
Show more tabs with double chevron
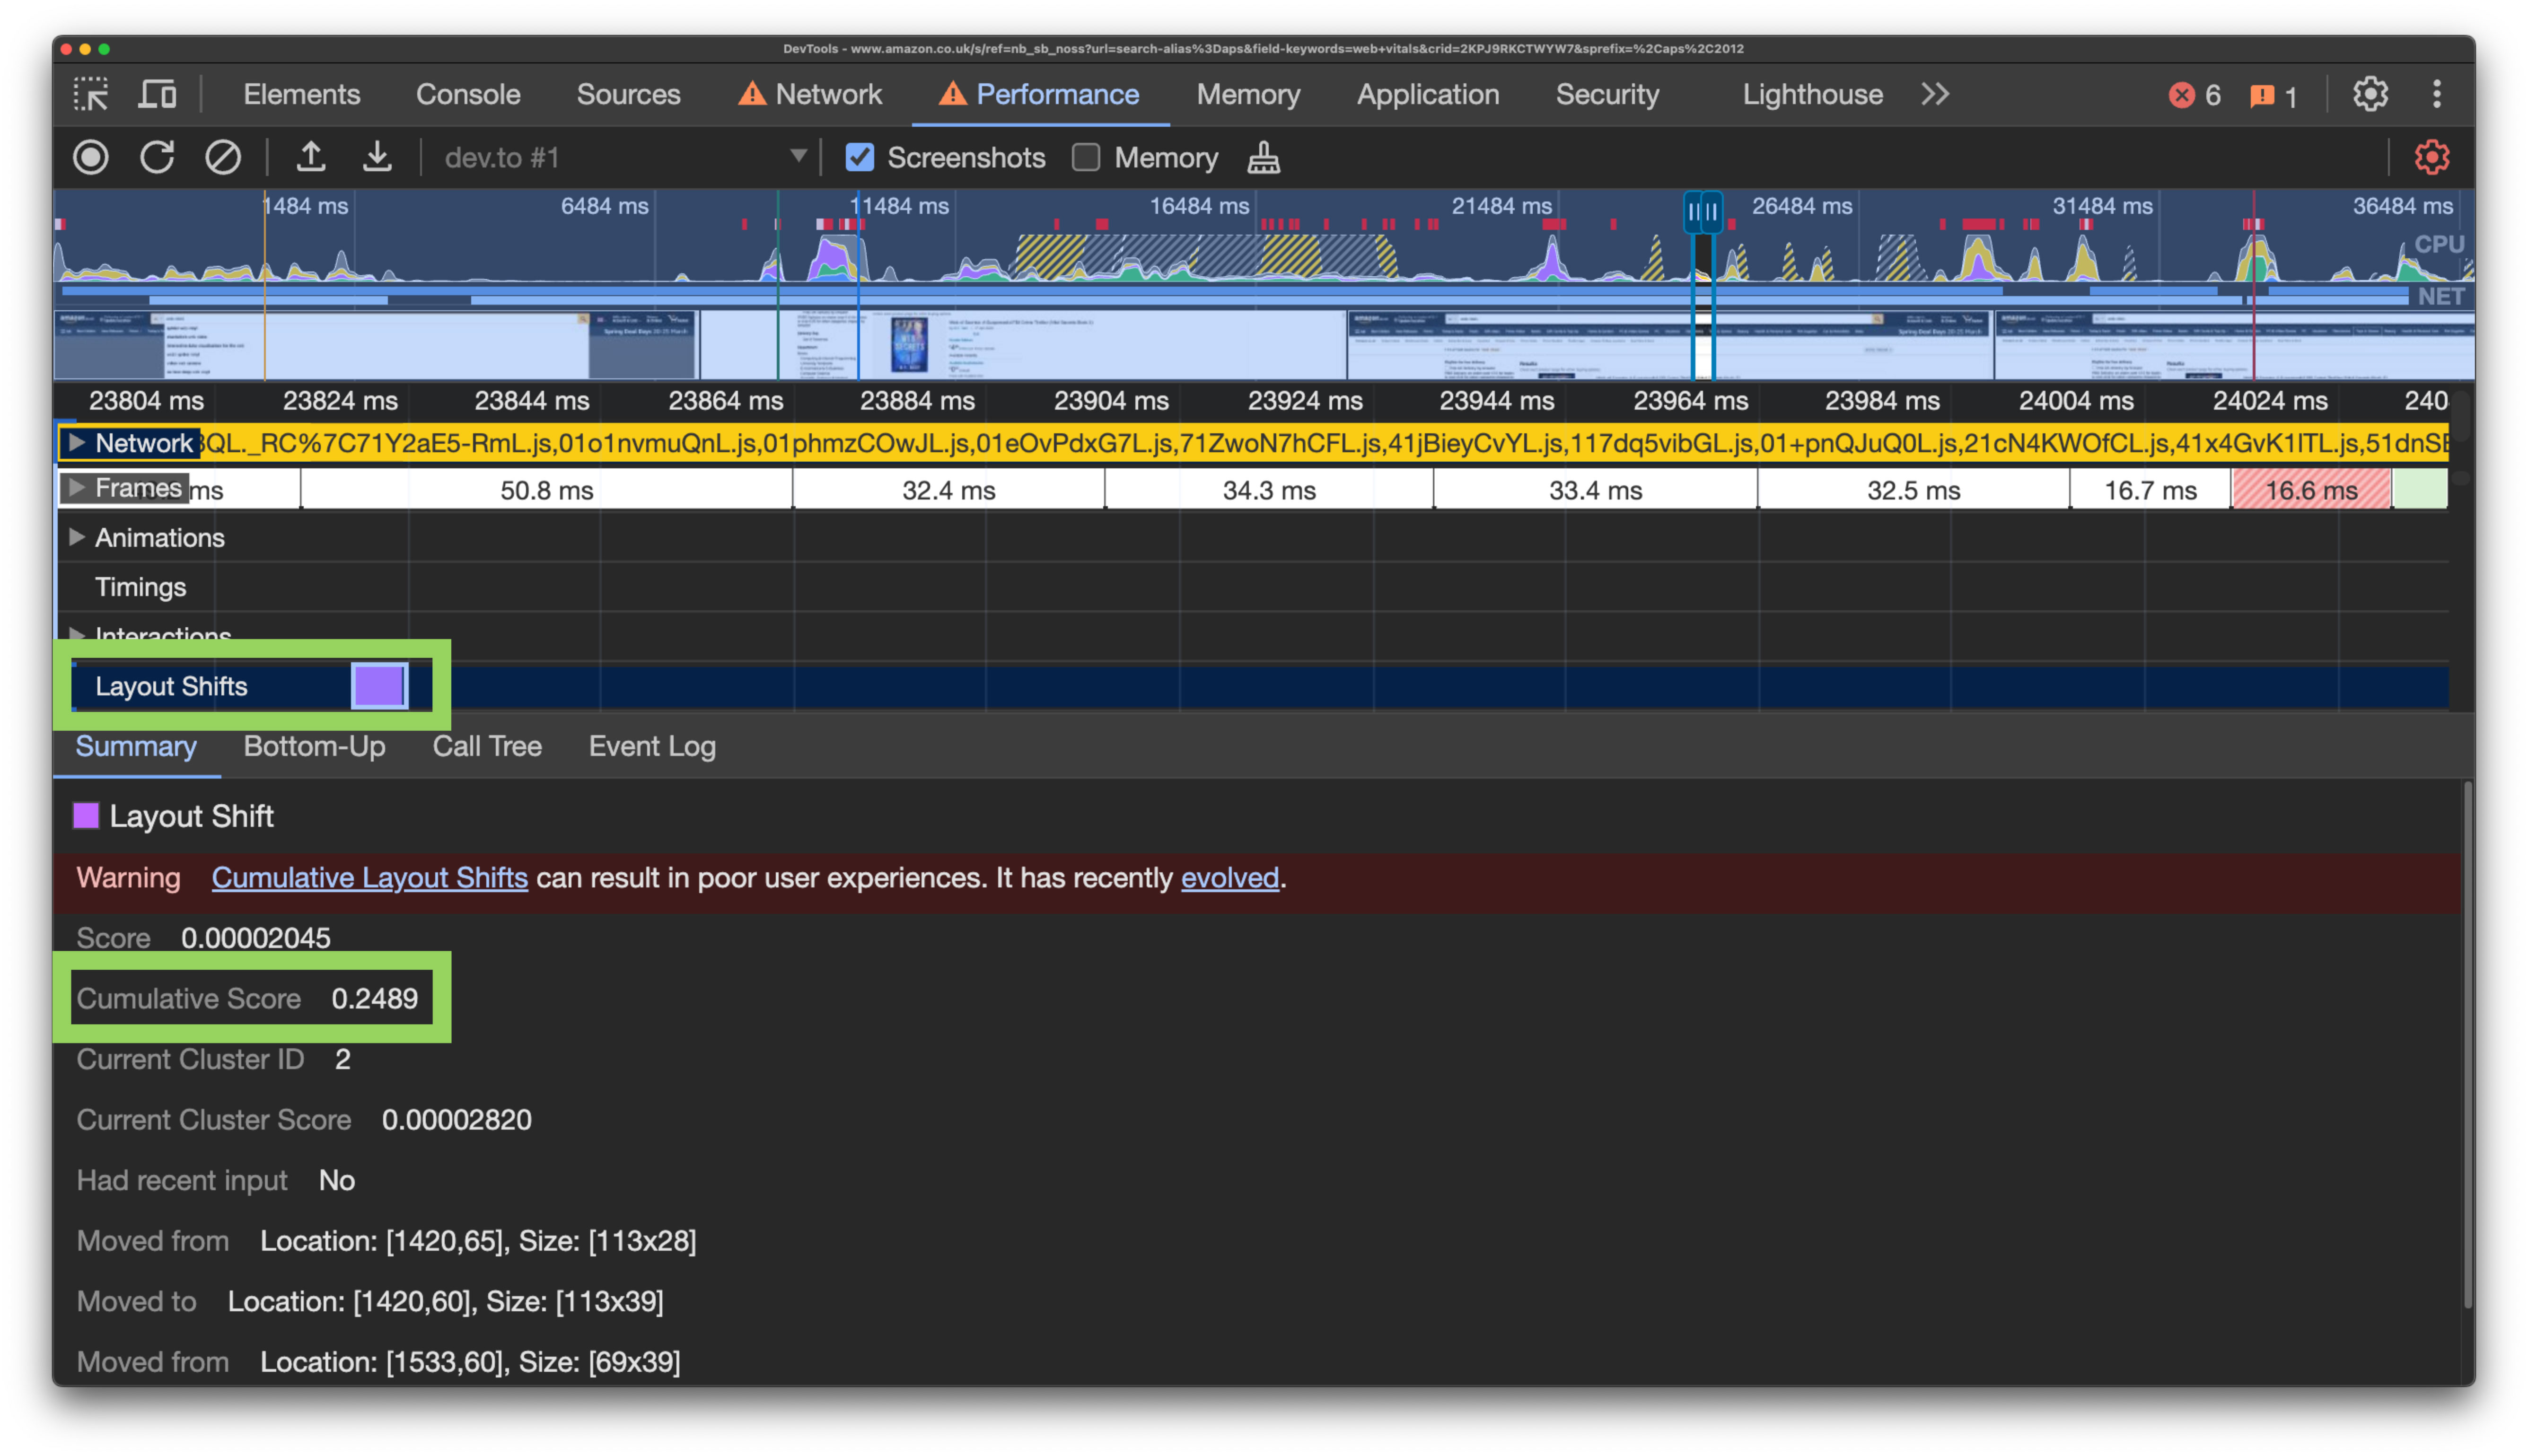pos(1936,94)
